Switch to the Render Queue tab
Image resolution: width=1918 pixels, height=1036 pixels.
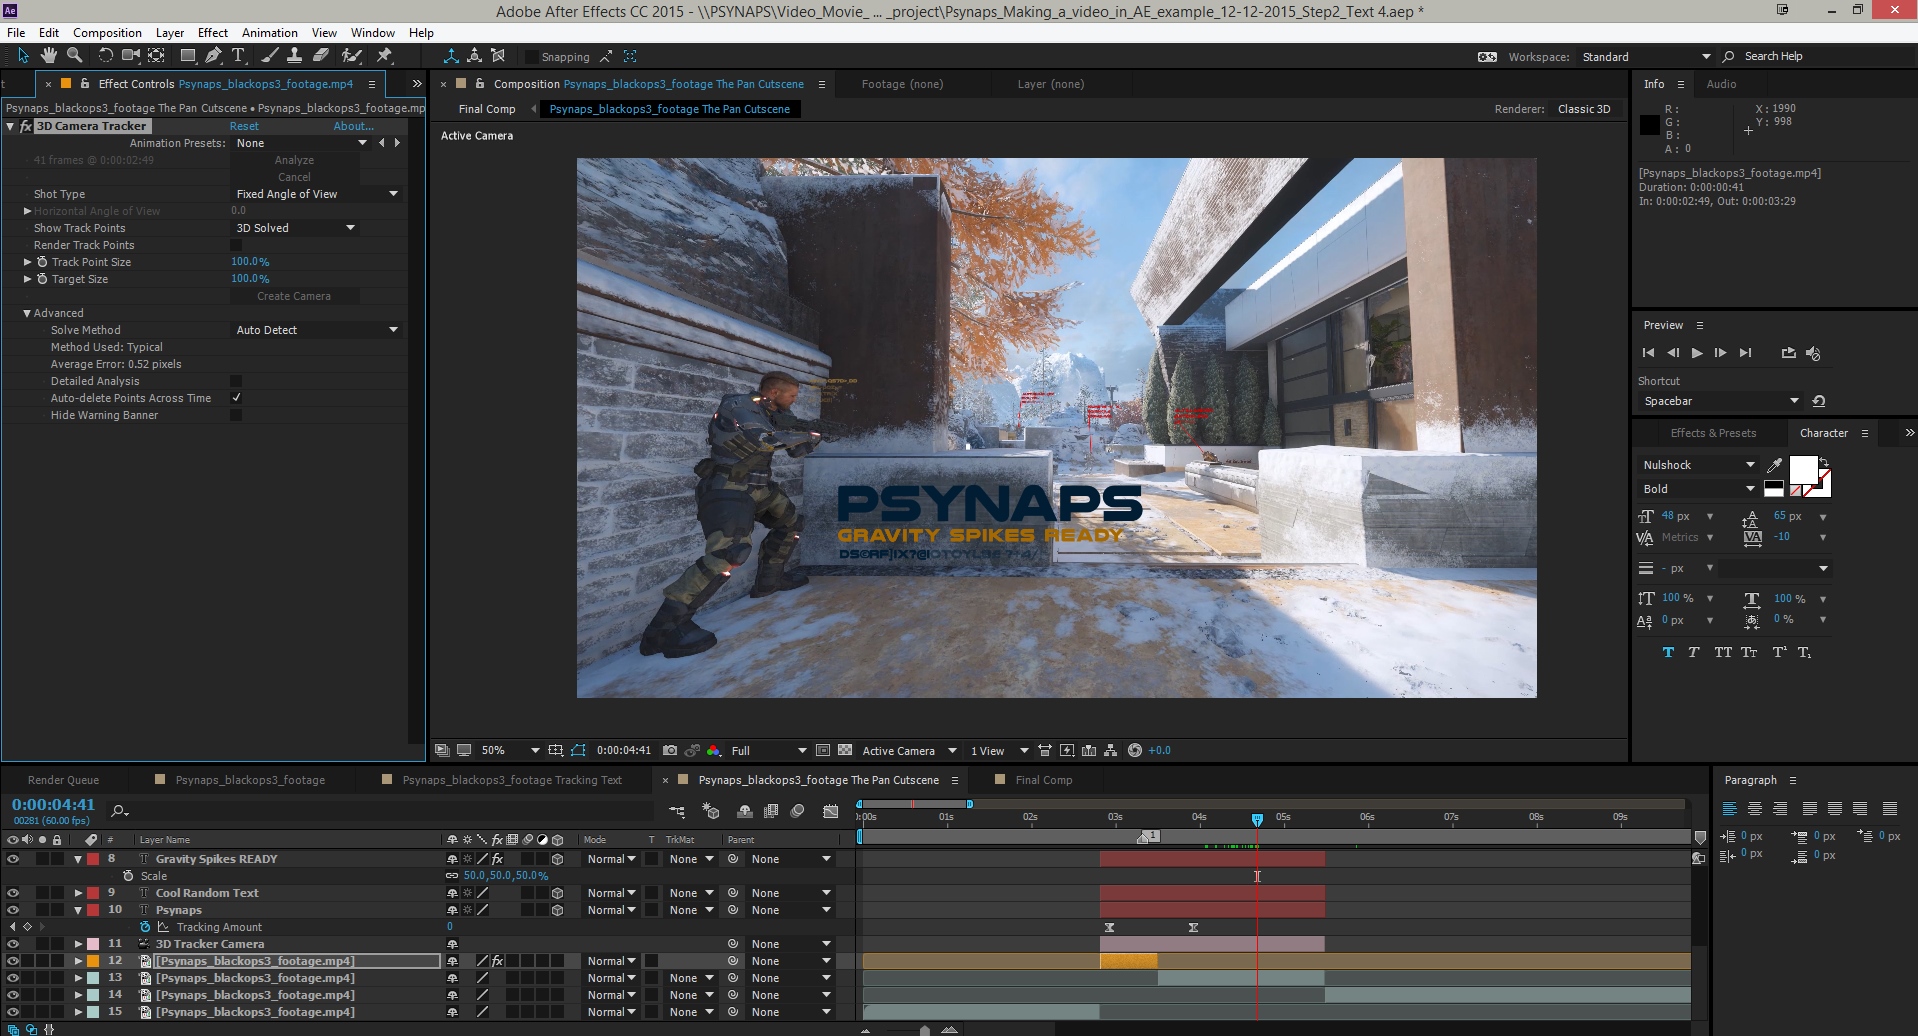[63, 780]
